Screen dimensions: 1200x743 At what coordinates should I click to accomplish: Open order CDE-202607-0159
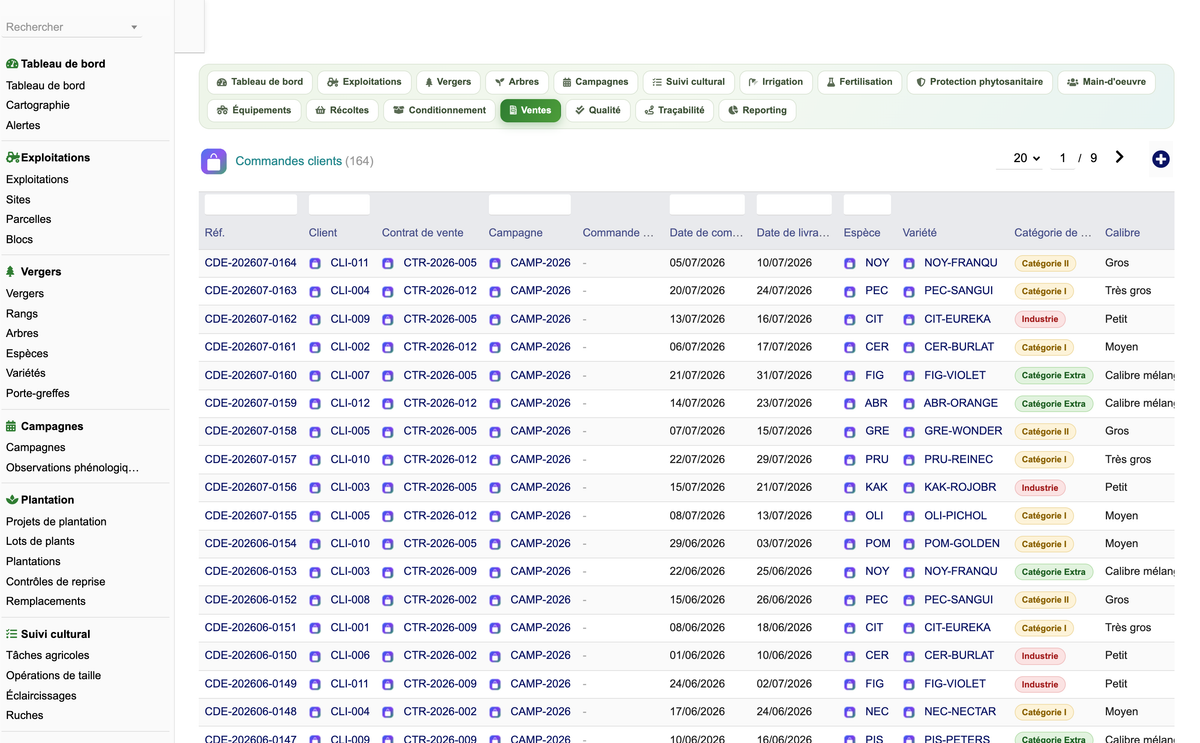pyautogui.click(x=251, y=403)
